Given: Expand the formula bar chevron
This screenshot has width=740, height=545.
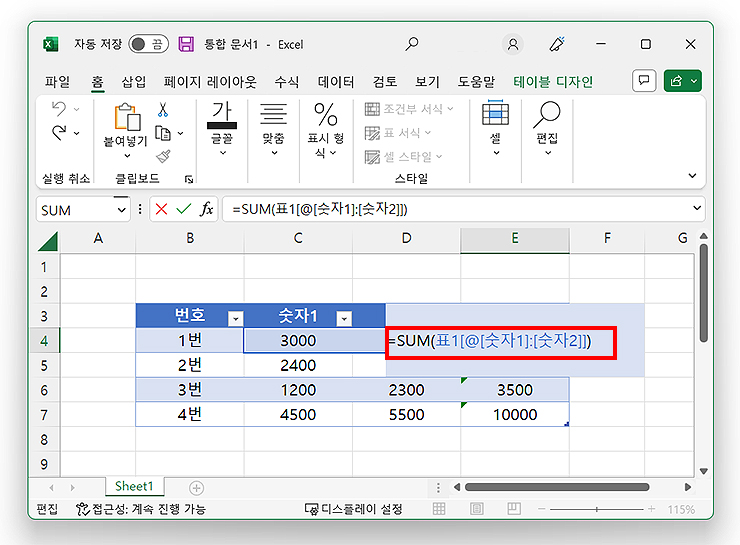Looking at the screenshot, I should pos(697,208).
